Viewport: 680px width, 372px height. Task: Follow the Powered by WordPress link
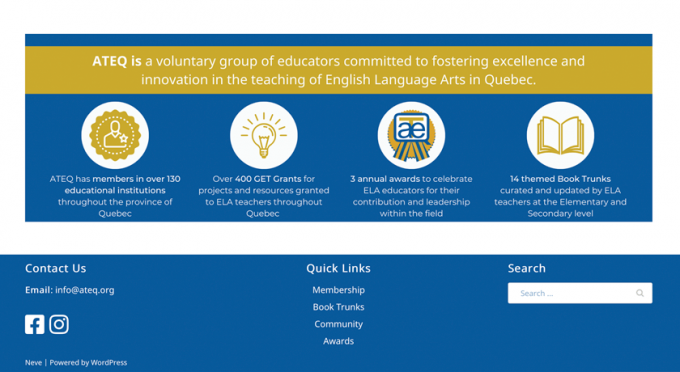(88, 362)
